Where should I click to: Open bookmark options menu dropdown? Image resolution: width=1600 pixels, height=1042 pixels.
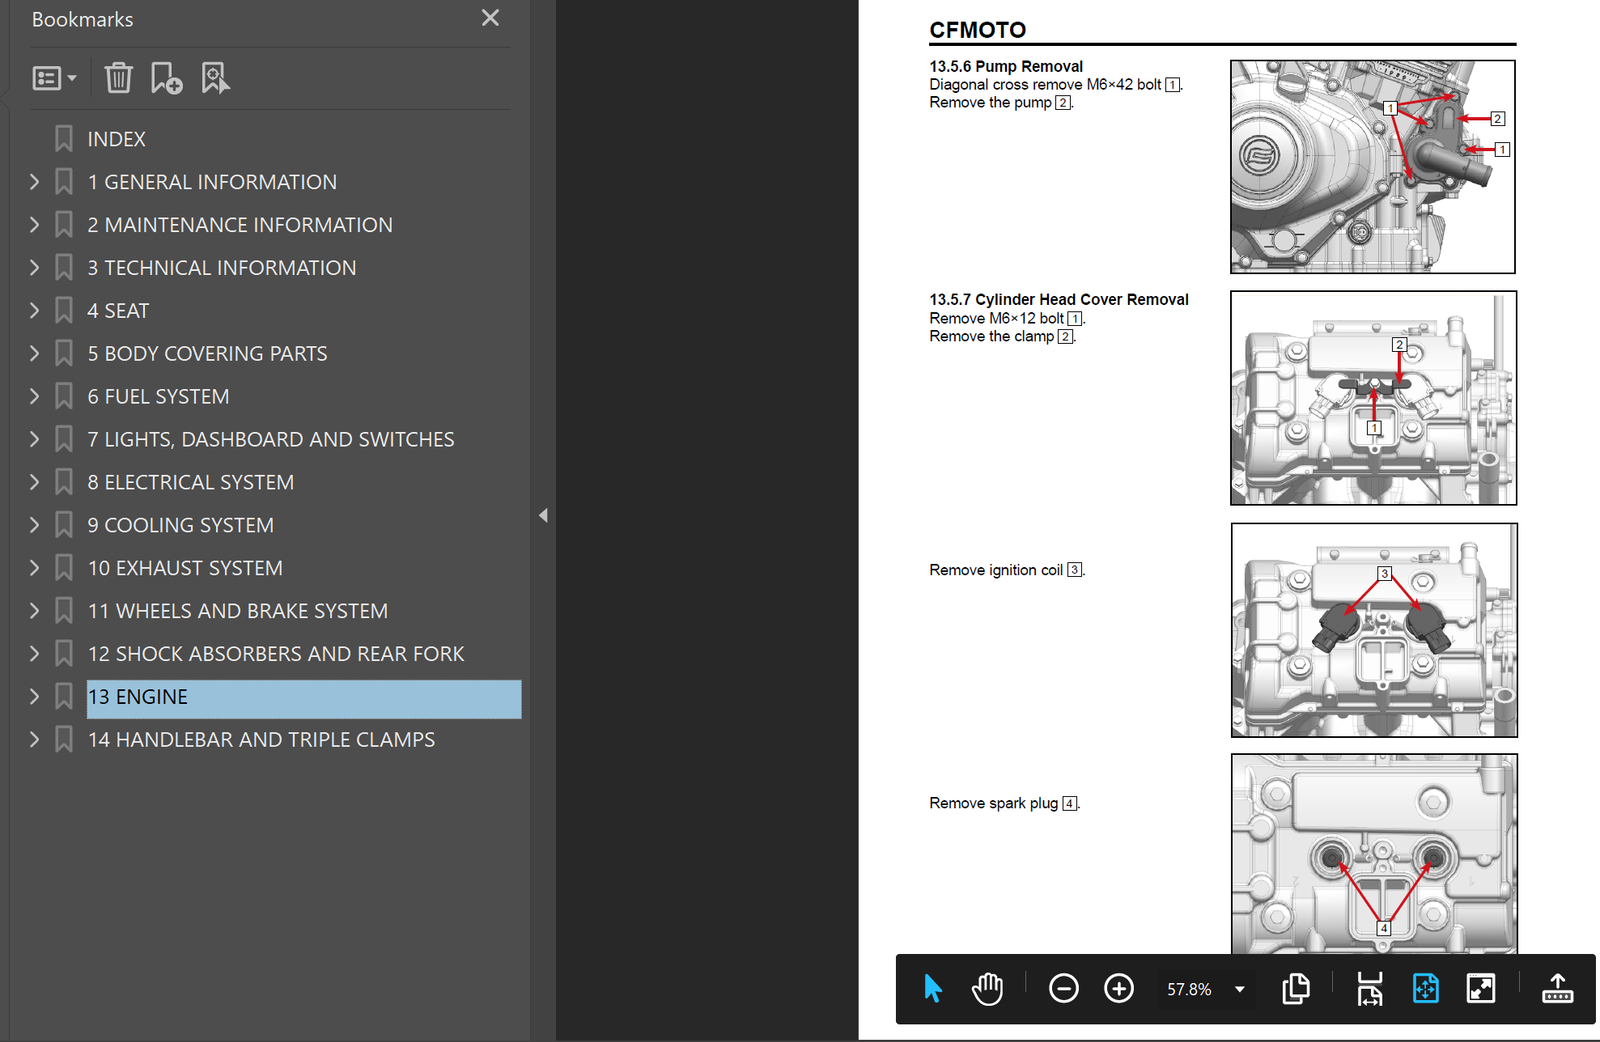click(54, 78)
